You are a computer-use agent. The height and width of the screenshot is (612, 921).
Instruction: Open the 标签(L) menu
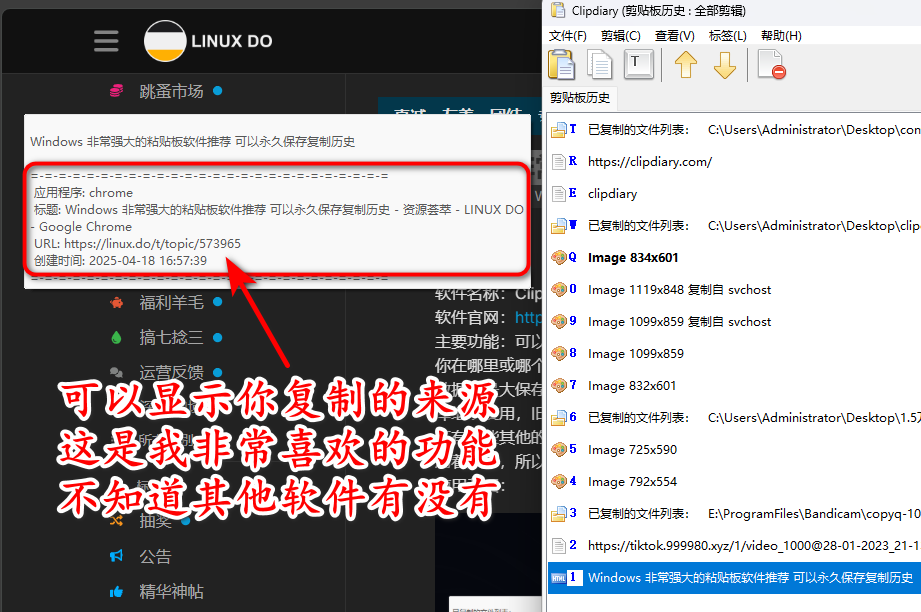pyautogui.click(x=727, y=36)
